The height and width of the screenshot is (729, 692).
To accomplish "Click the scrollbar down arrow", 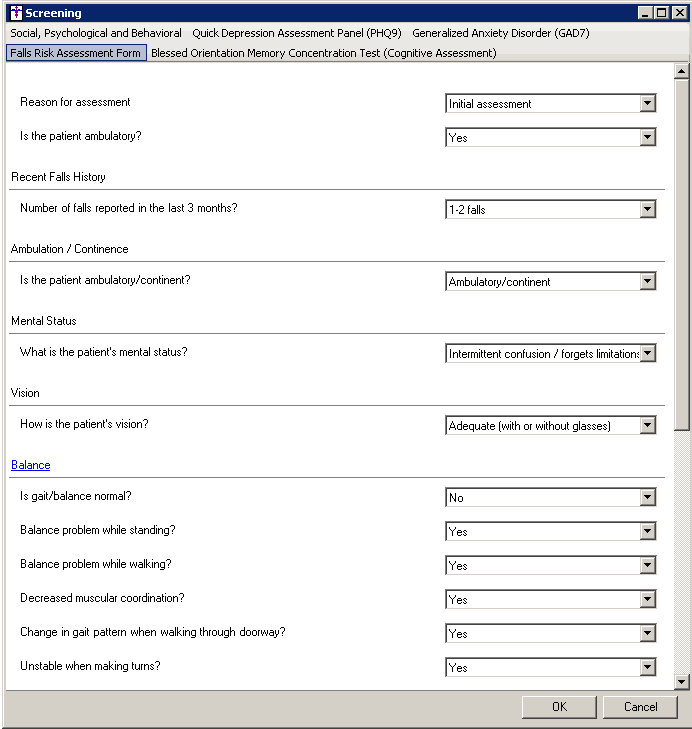I will click(x=682, y=681).
